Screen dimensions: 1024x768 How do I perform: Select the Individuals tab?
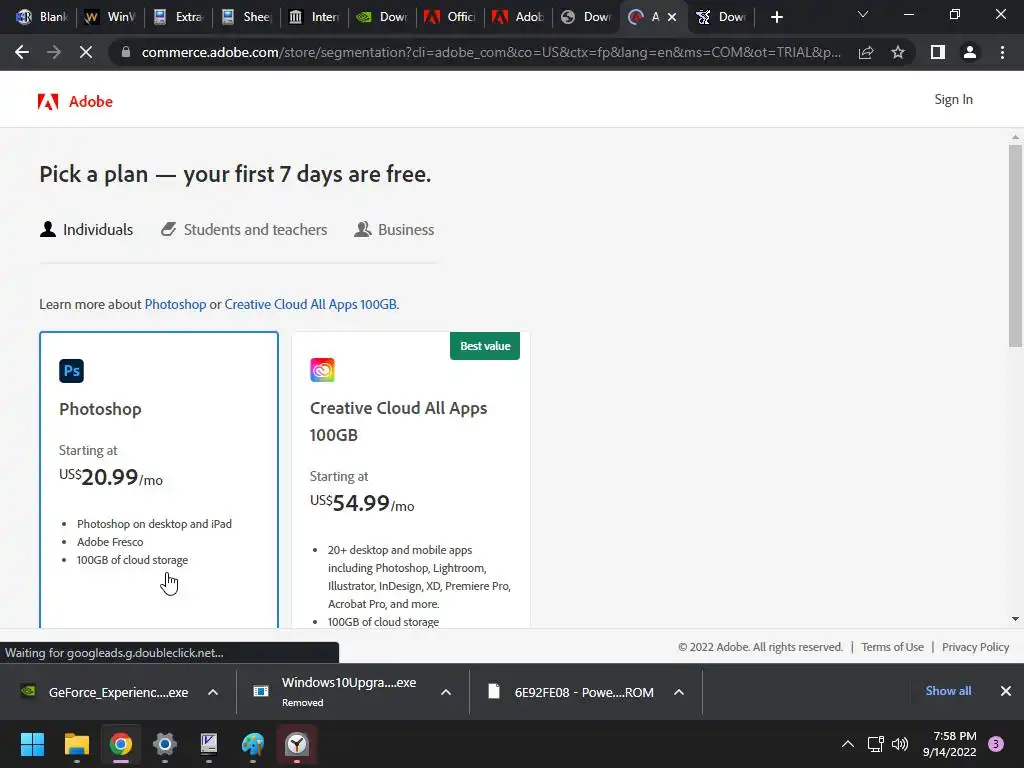pyautogui.click(x=86, y=230)
